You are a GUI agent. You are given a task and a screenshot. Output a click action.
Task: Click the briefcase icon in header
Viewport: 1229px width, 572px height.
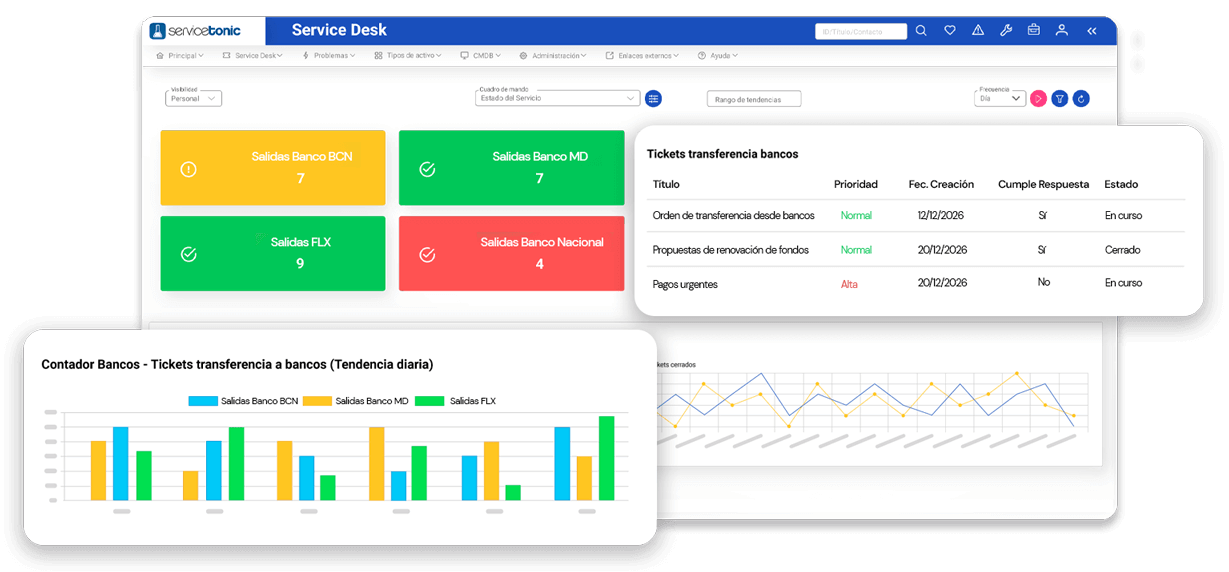[1034, 30]
